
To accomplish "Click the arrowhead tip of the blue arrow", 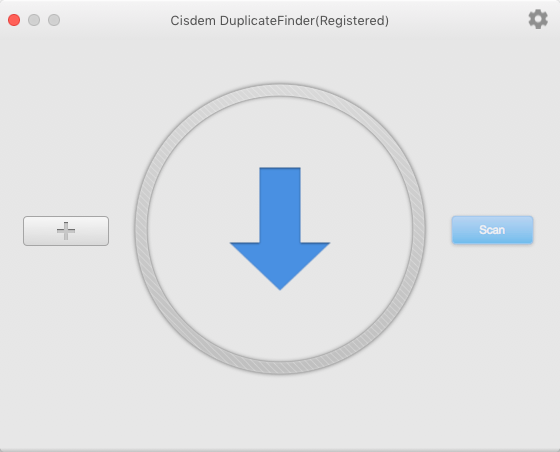I will coord(280,282).
